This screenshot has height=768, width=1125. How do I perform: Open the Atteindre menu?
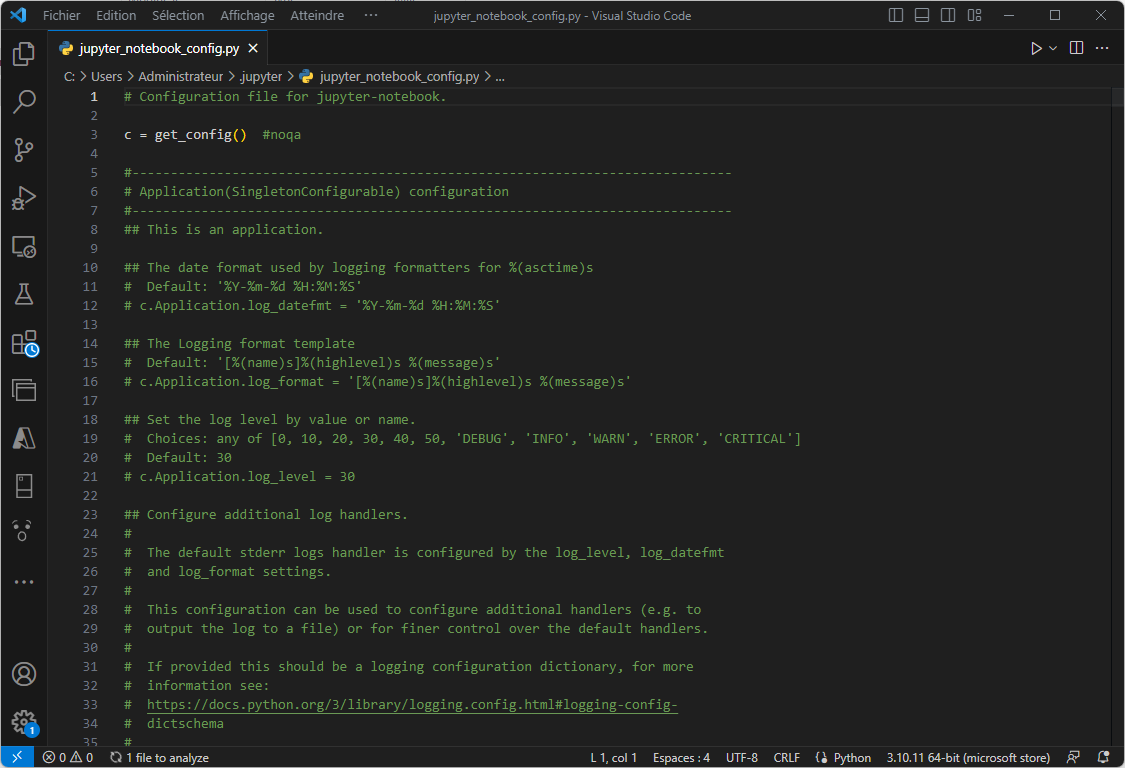pos(317,15)
